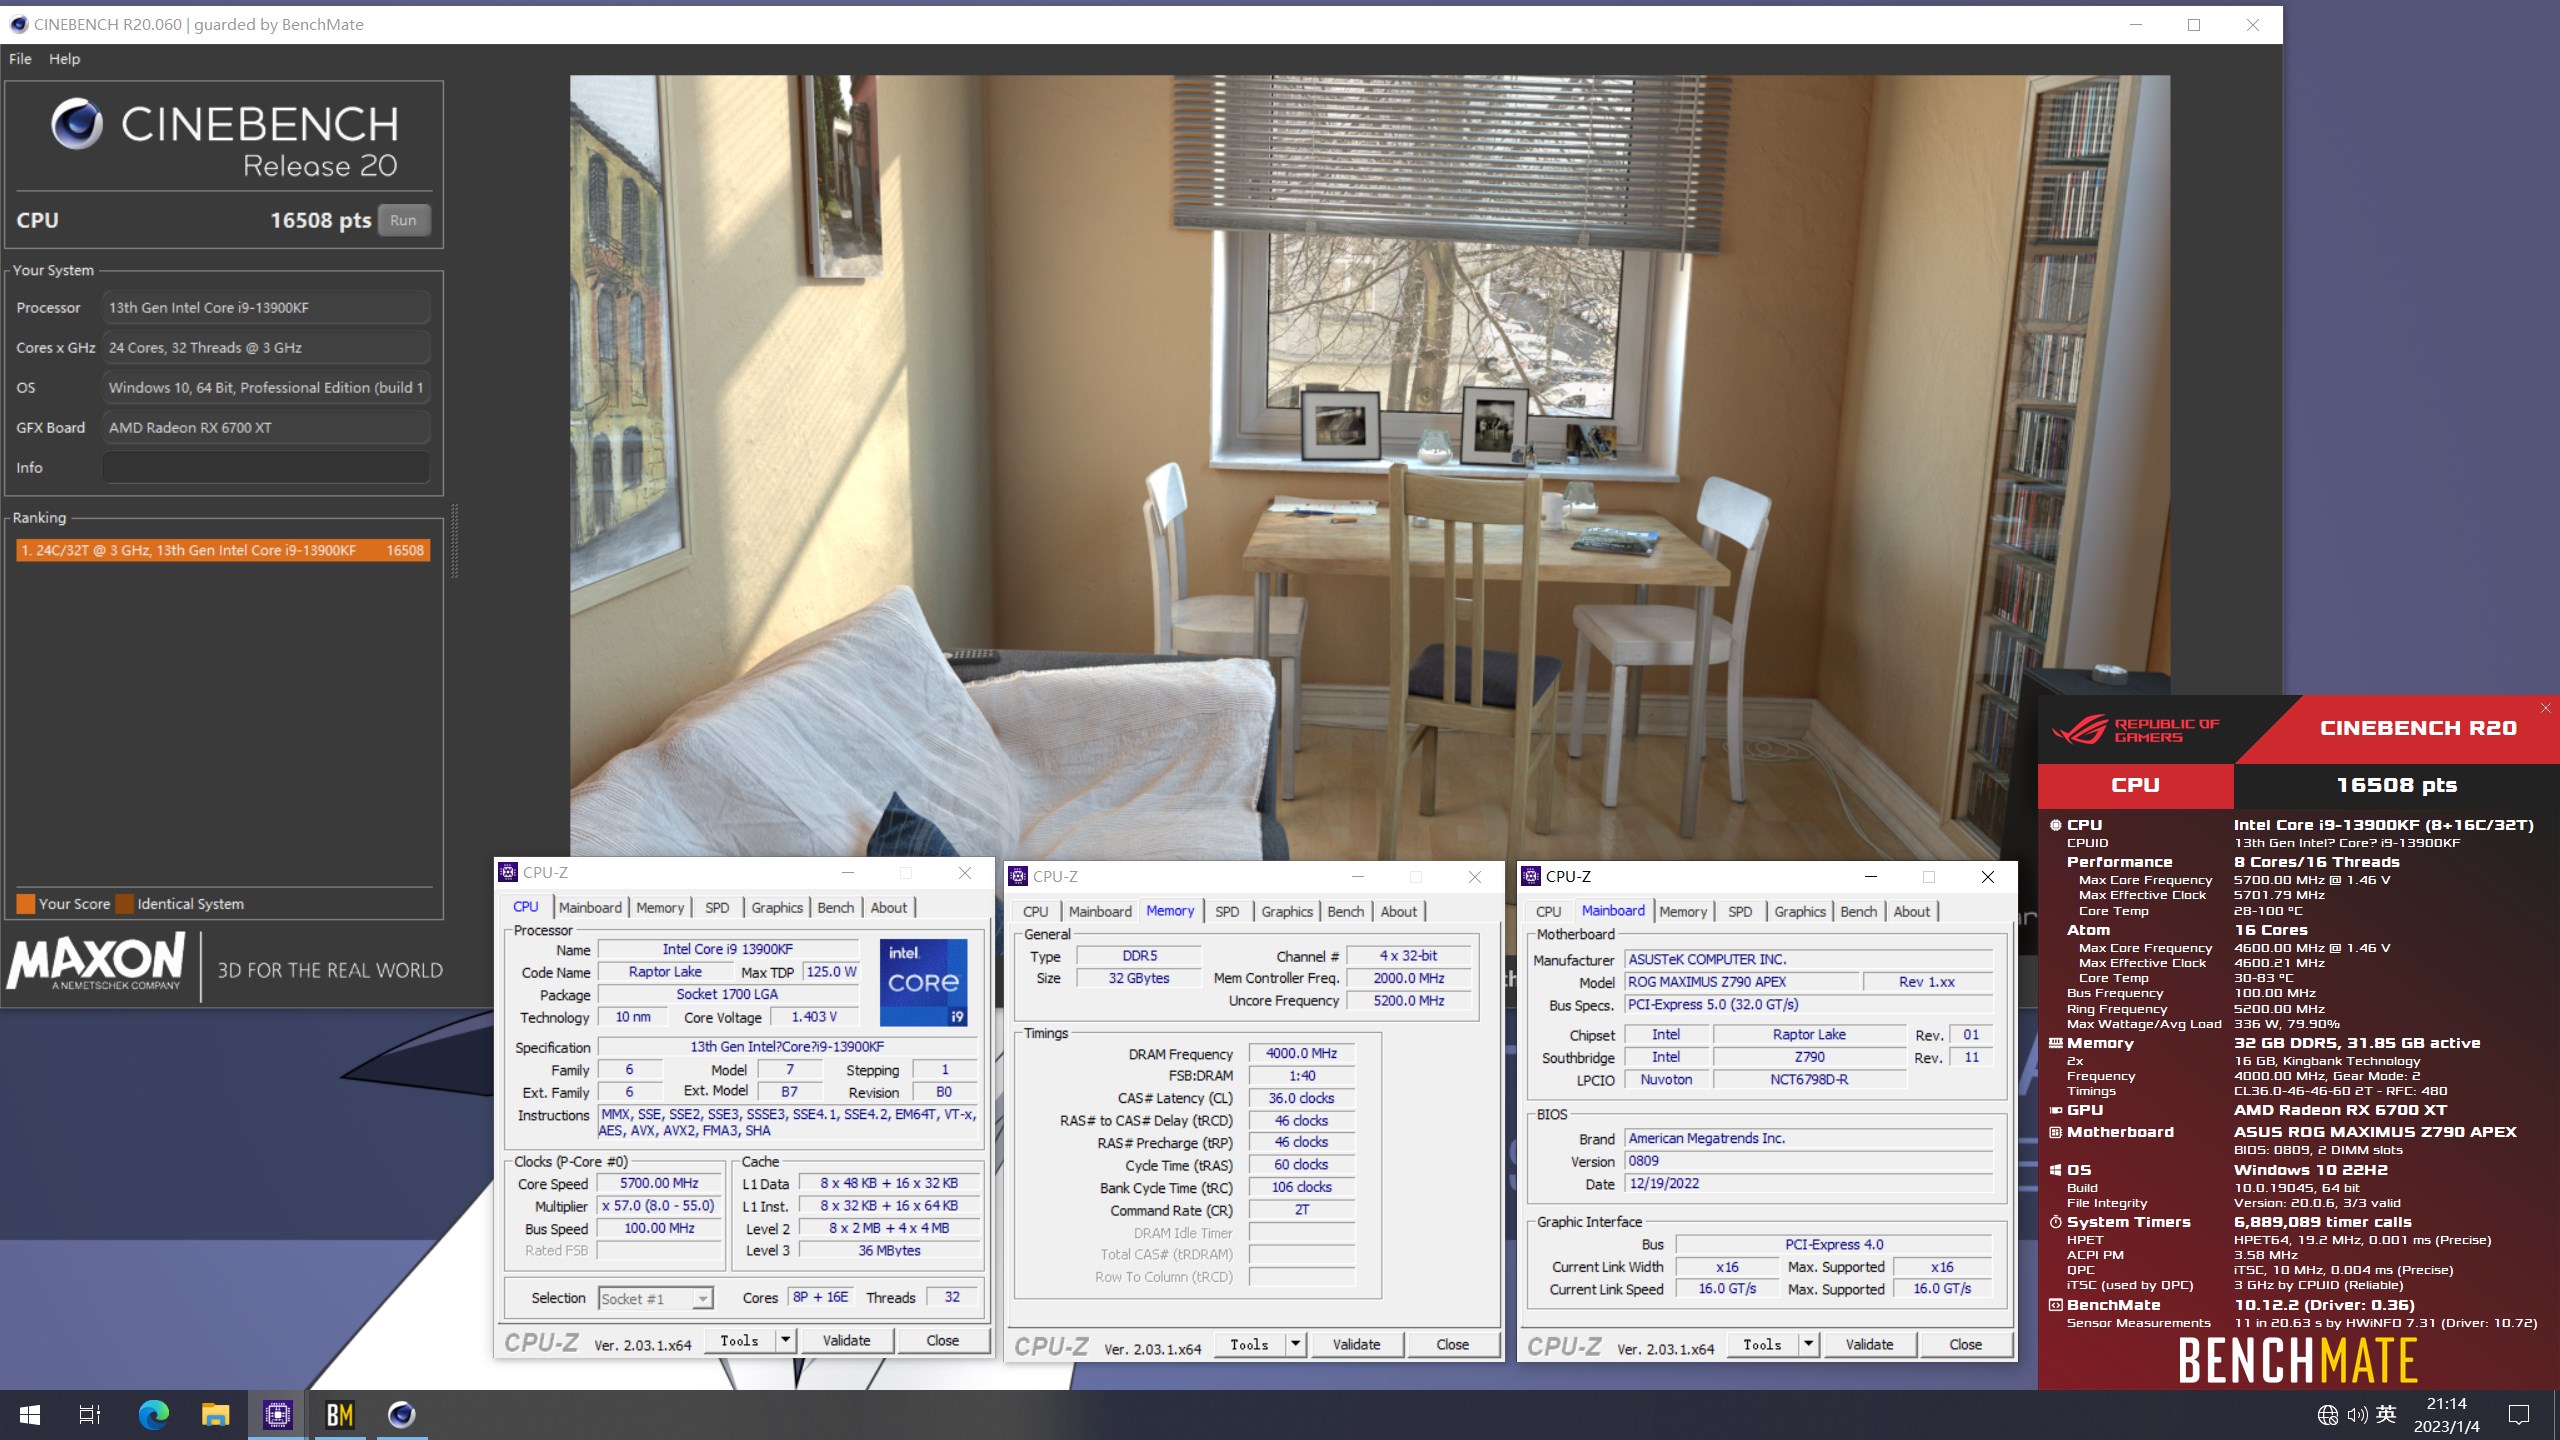Click the Intel Core i9 badge in CPU-Z

point(923,982)
